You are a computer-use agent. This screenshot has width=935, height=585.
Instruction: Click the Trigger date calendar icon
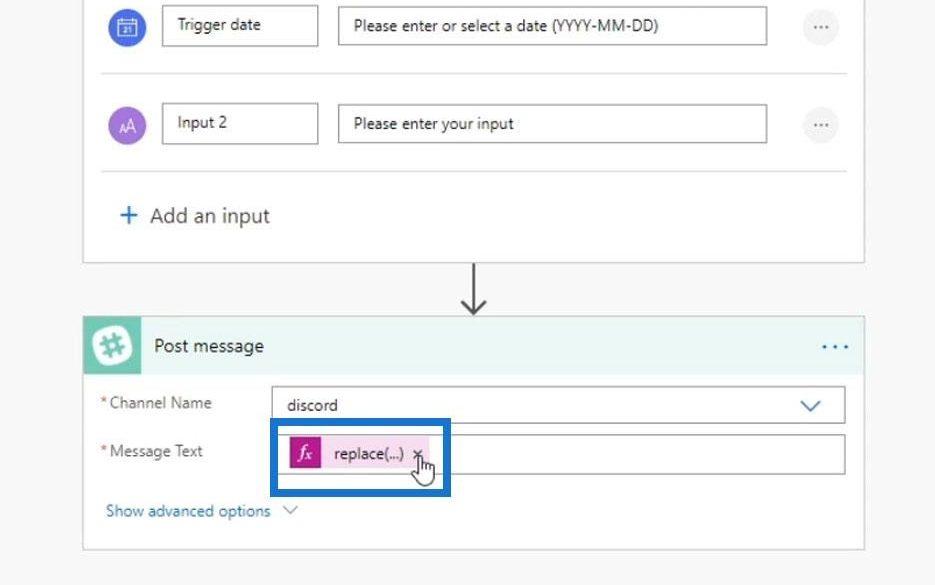[127, 27]
